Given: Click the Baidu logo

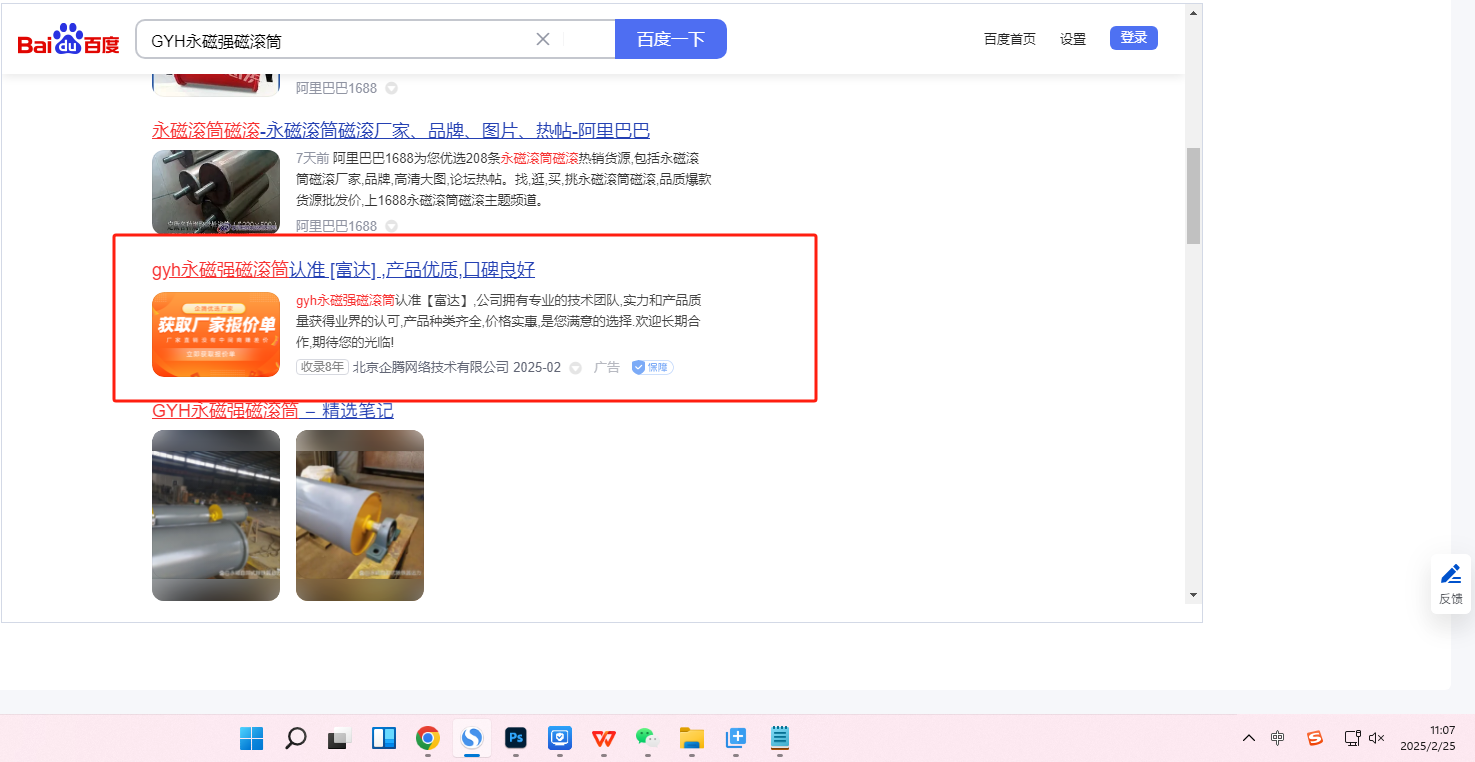Looking at the screenshot, I should coord(68,40).
